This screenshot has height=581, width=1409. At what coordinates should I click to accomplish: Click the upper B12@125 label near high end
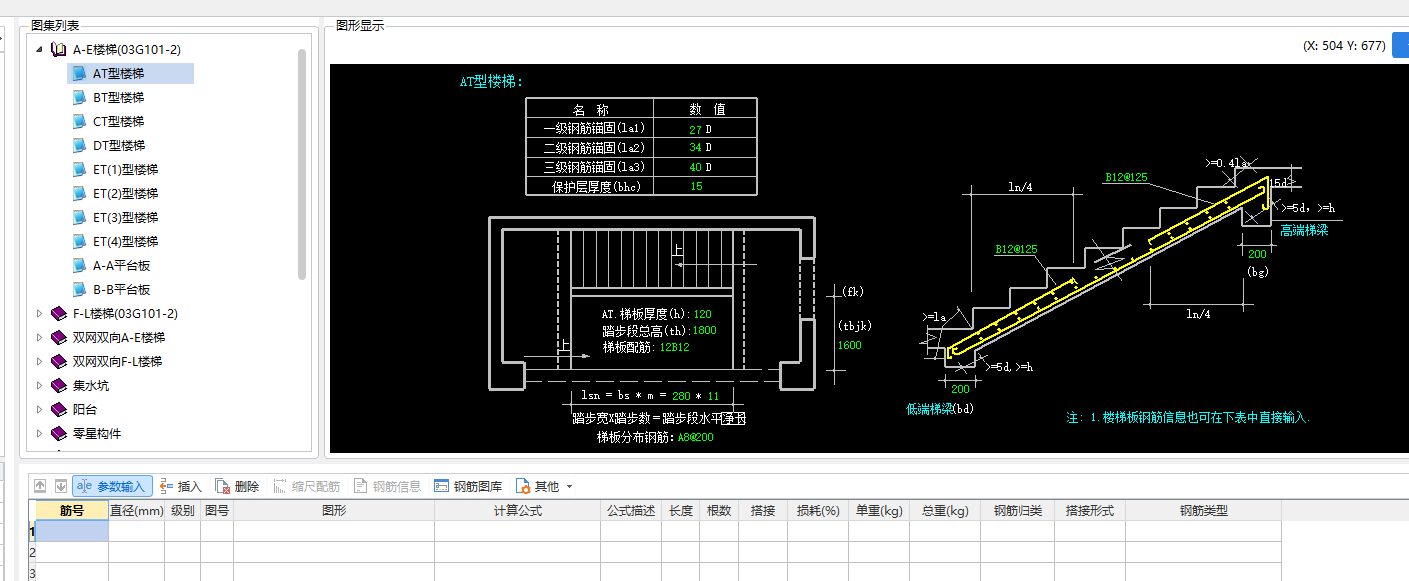1126,177
